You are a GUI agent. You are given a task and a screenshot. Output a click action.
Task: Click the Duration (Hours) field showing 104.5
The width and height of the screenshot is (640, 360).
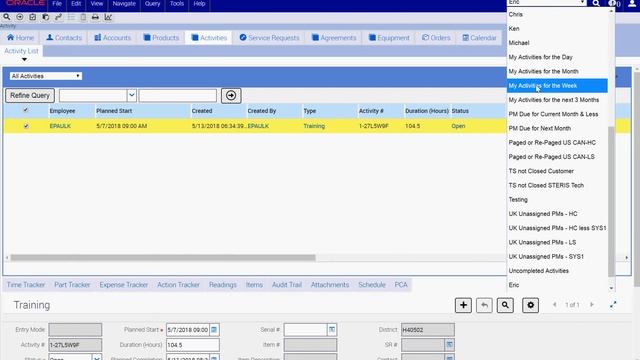pyautogui.click(x=192, y=345)
